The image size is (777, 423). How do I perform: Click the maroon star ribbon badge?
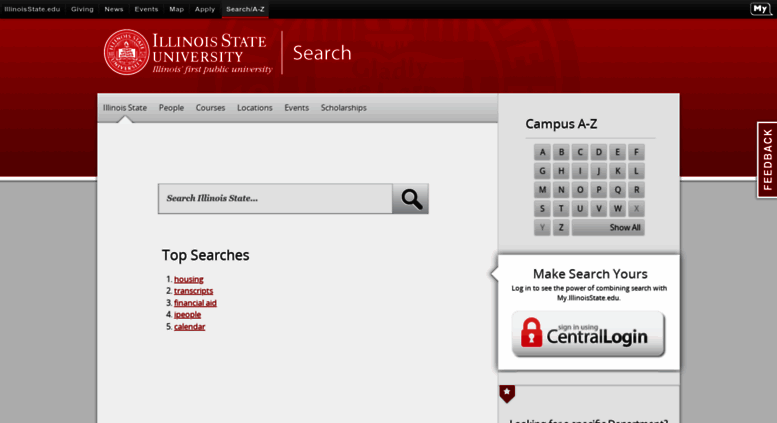[507, 393]
